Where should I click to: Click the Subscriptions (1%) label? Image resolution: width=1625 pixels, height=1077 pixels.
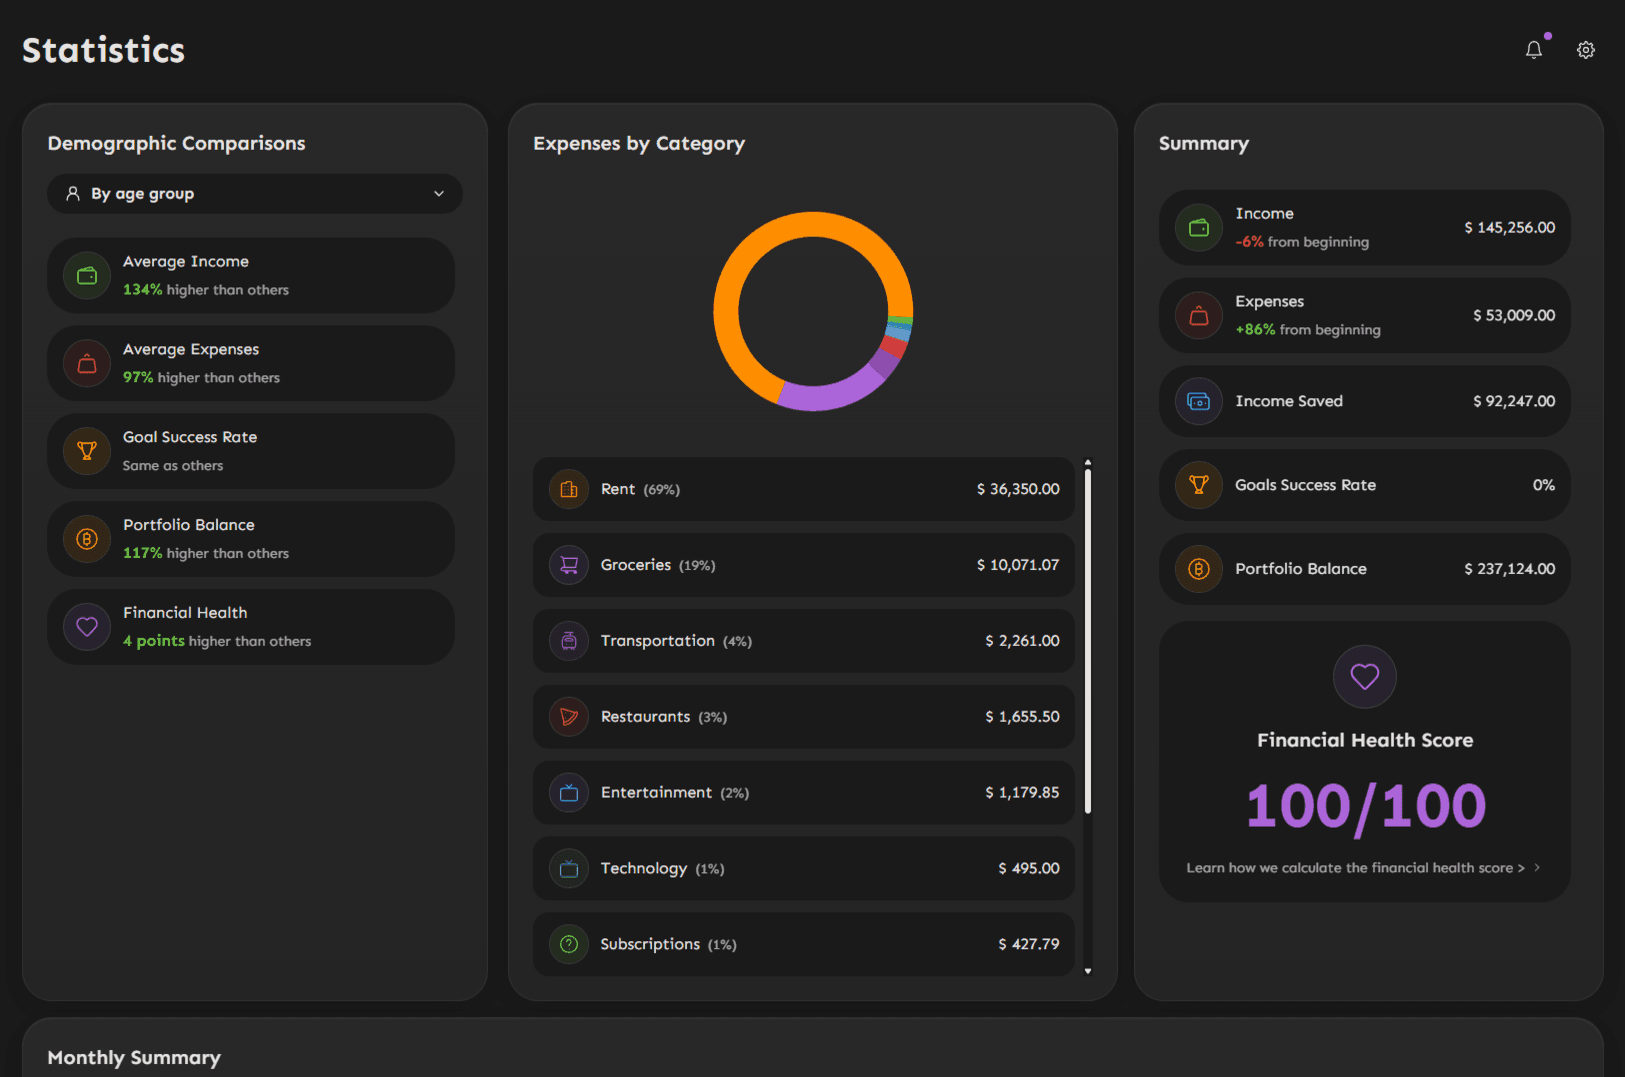pyautogui.click(x=668, y=945)
